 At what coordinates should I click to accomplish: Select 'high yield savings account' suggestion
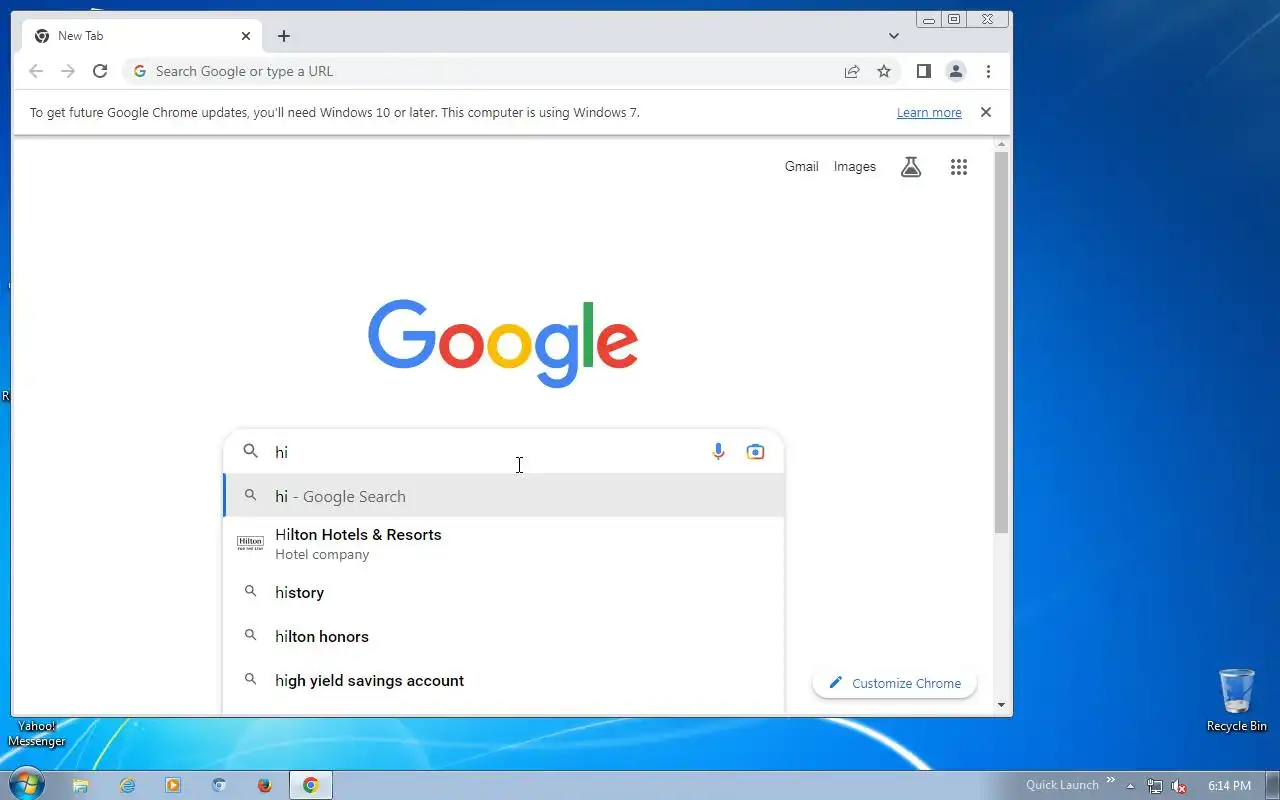pyautogui.click(x=504, y=680)
